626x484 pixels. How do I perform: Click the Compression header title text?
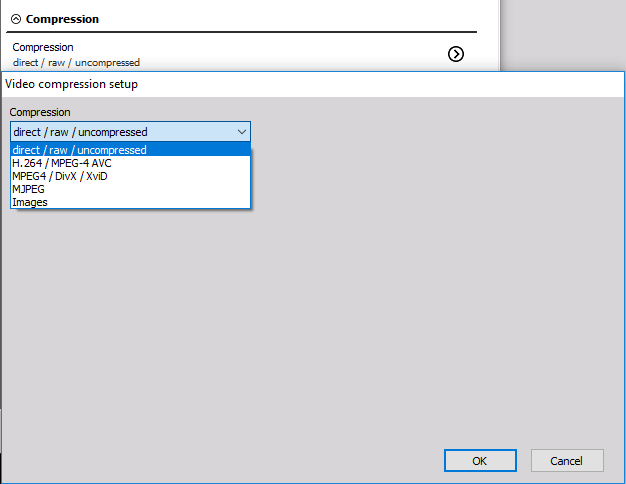tap(62, 19)
